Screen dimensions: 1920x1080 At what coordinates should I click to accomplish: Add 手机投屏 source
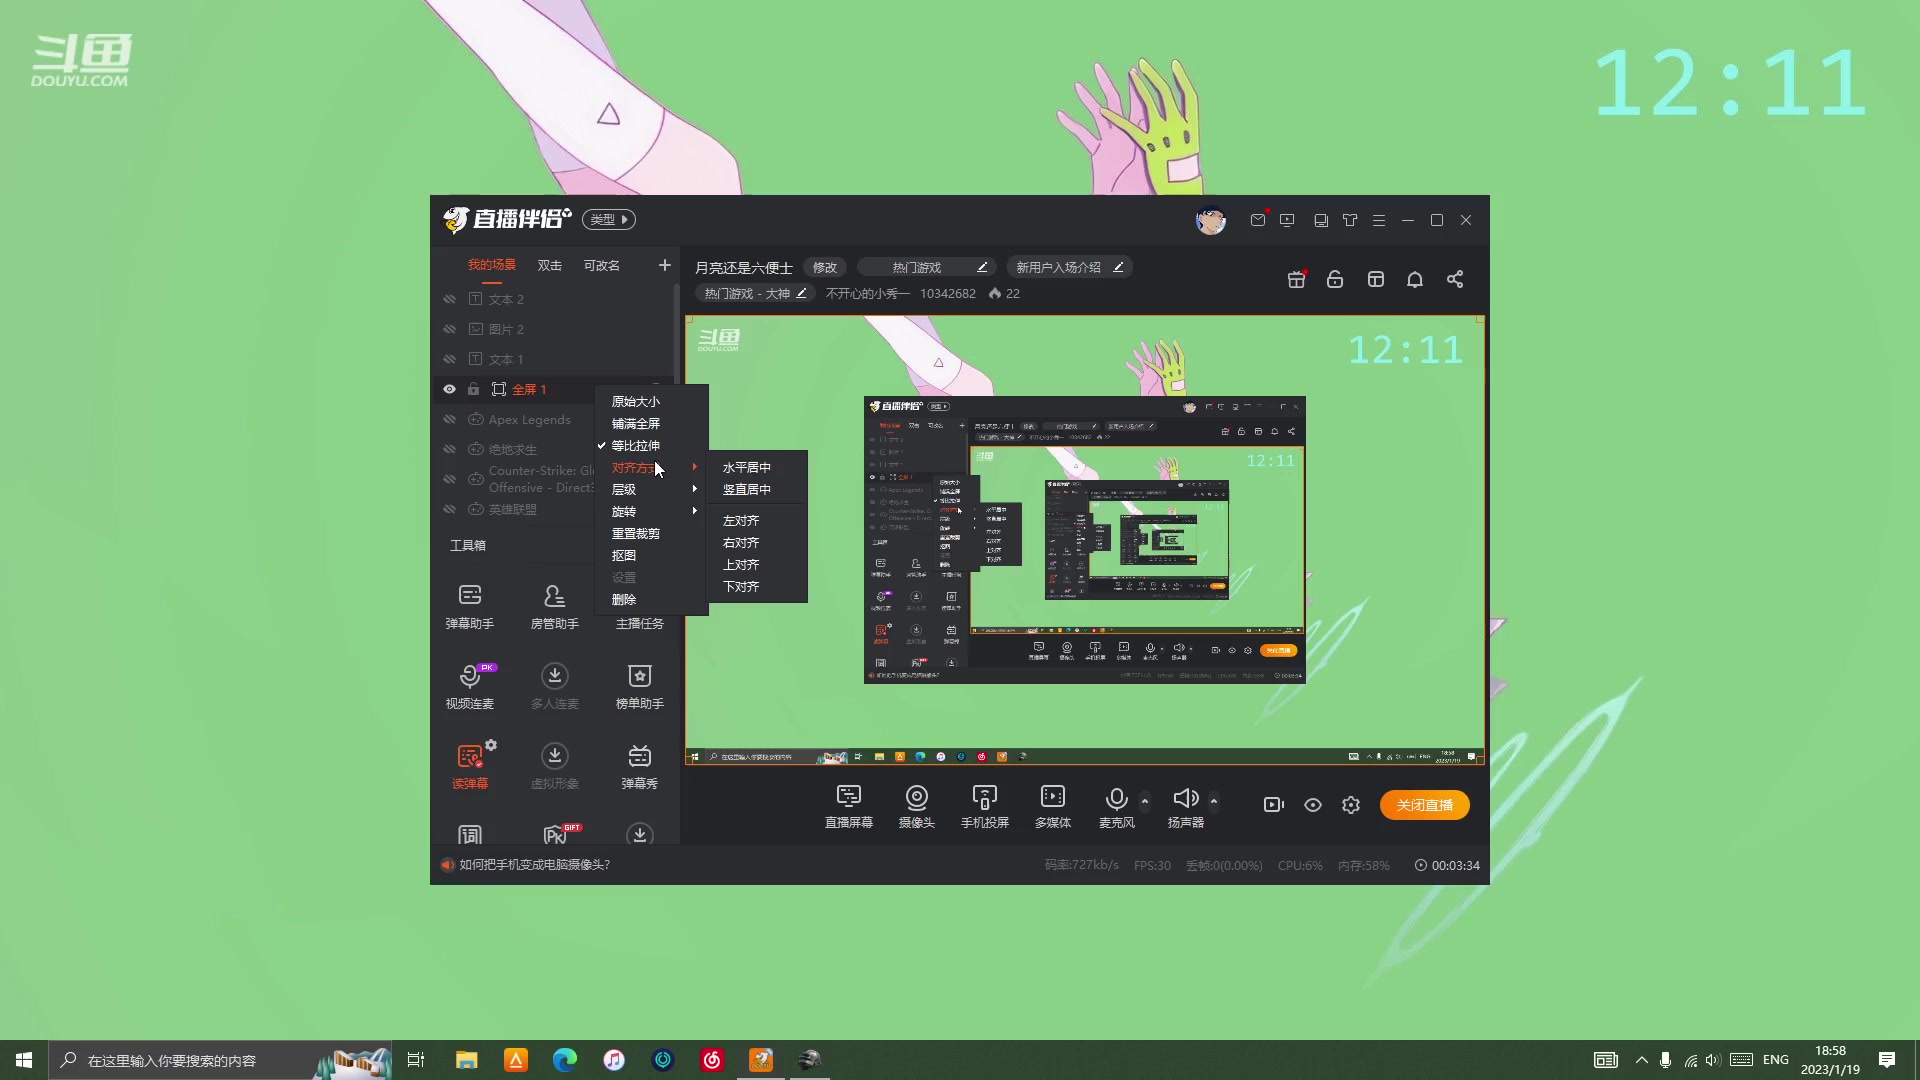984,806
